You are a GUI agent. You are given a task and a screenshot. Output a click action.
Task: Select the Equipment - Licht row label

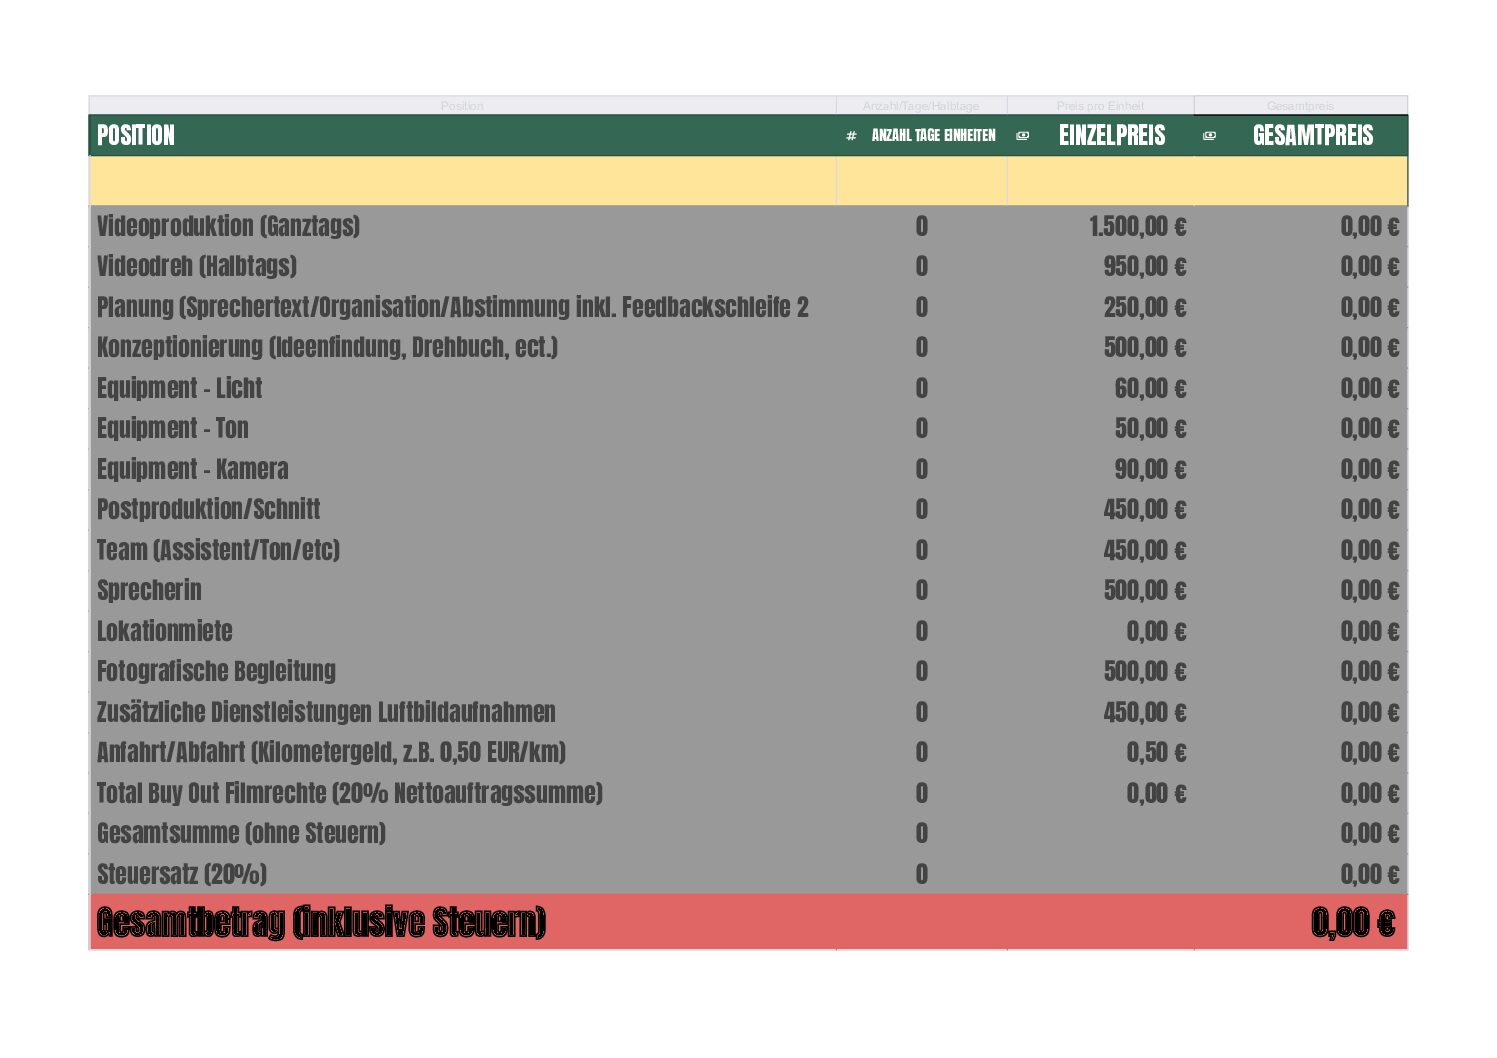click(179, 388)
